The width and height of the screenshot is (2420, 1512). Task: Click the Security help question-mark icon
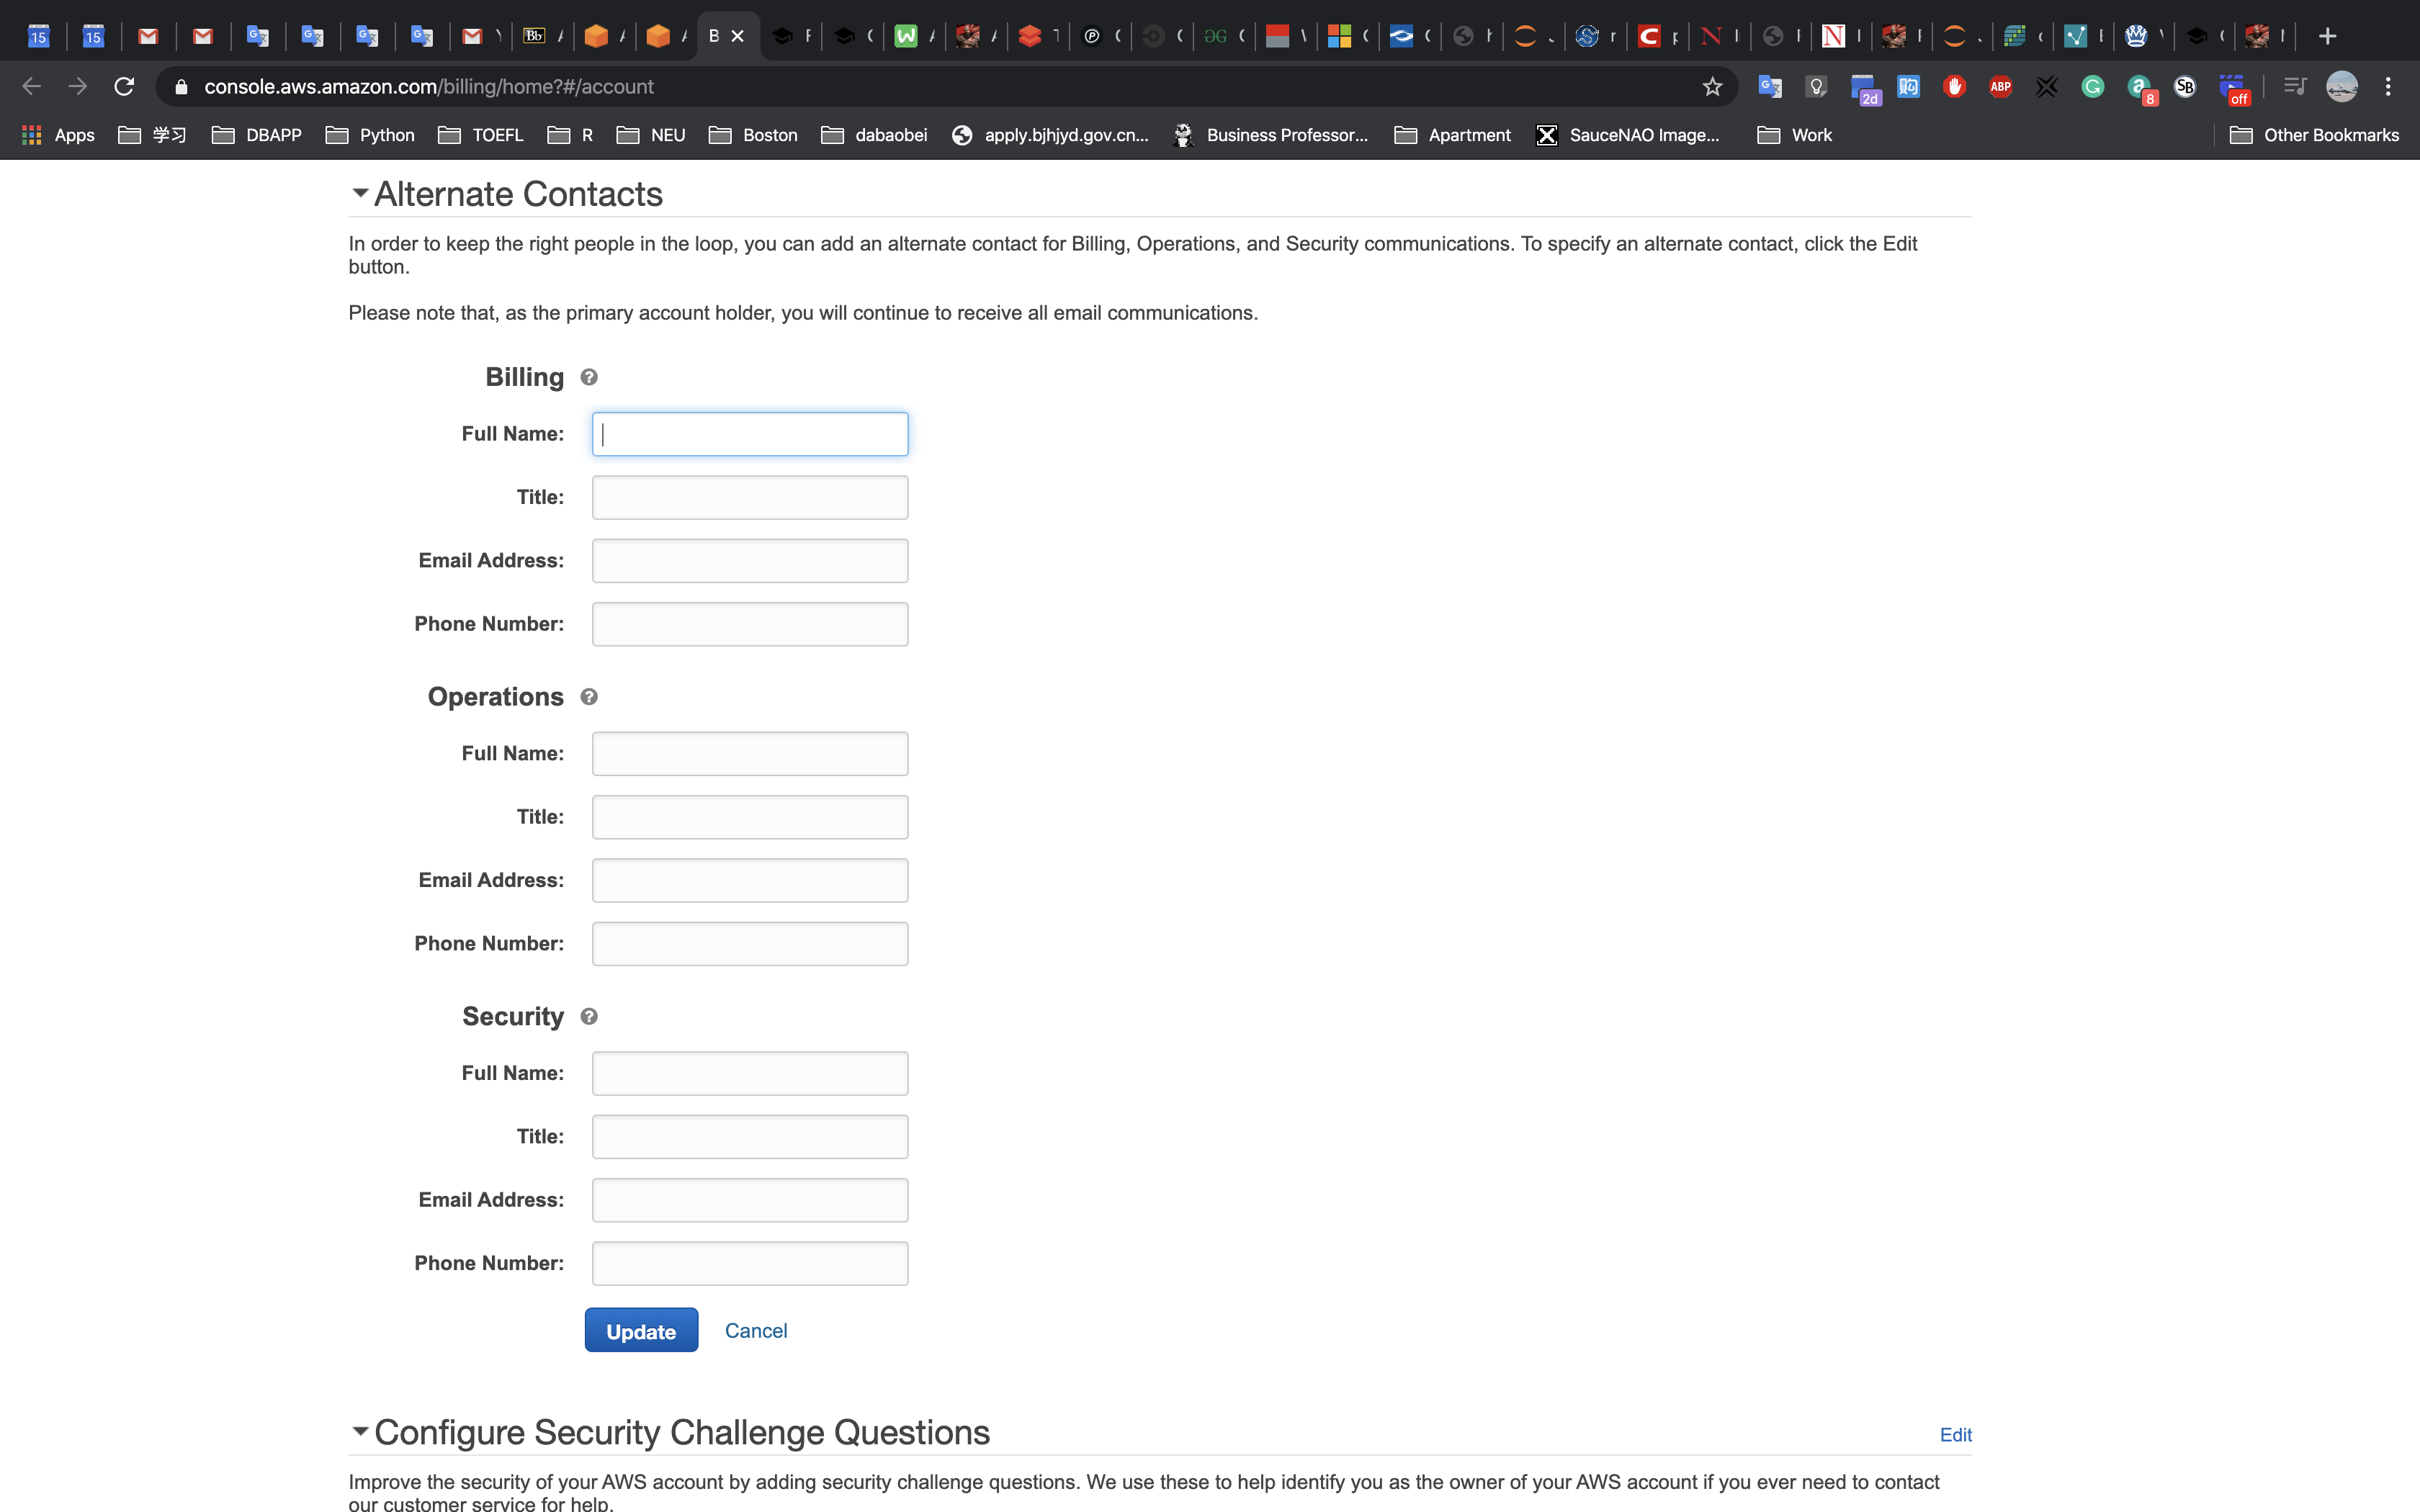pyautogui.click(x=589, y=1016)
